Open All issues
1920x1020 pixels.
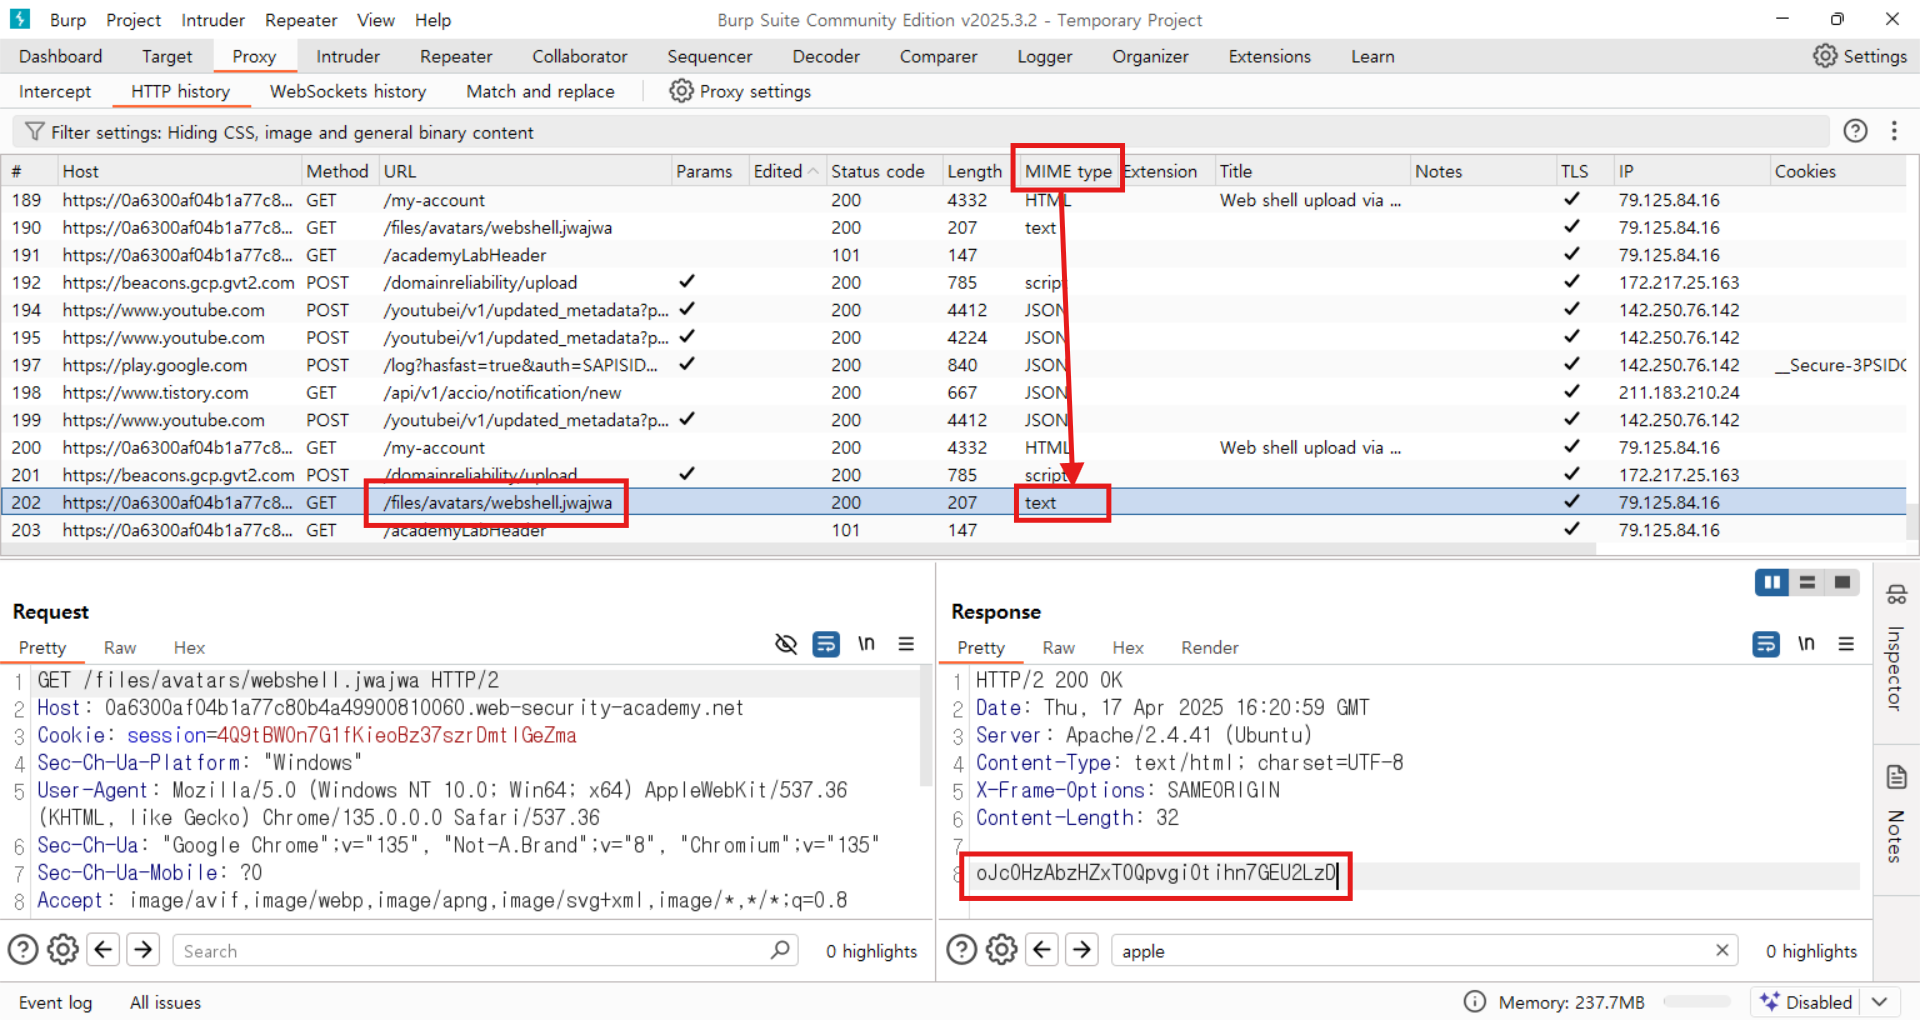click(x=165, y=1002)
